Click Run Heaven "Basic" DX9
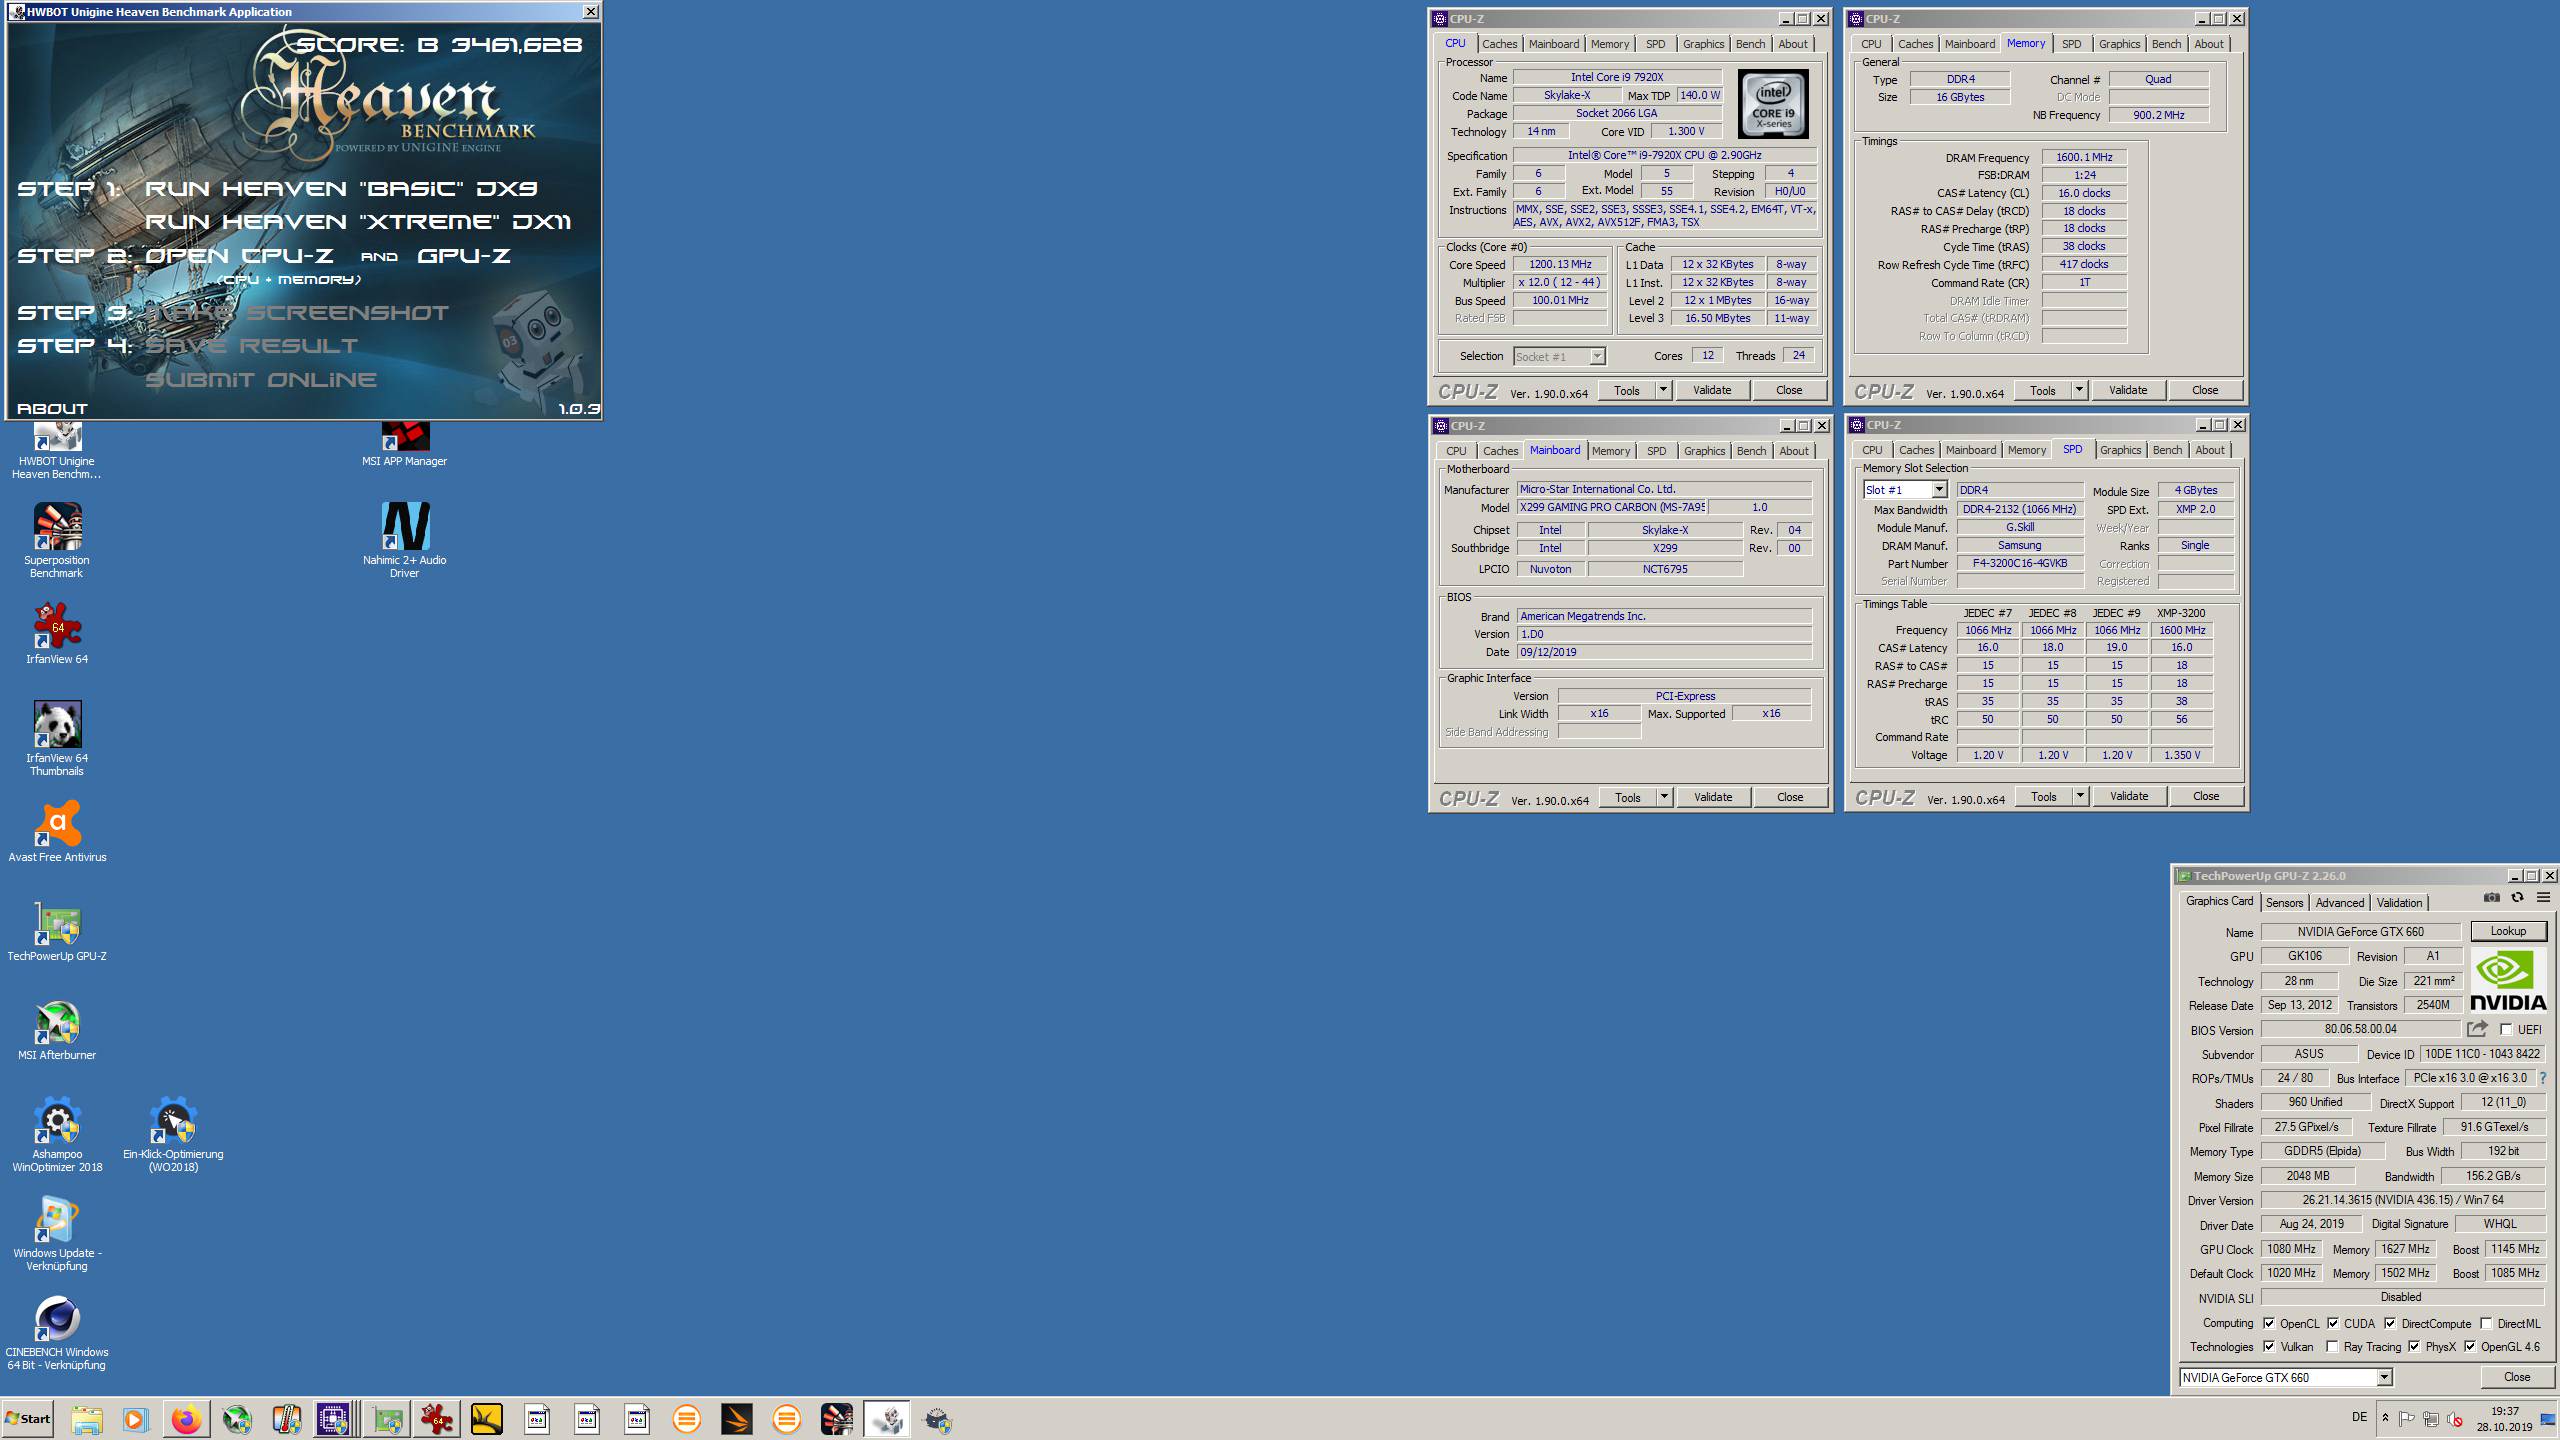This screenshot has width=2560, height=1440. pos(342,189)
